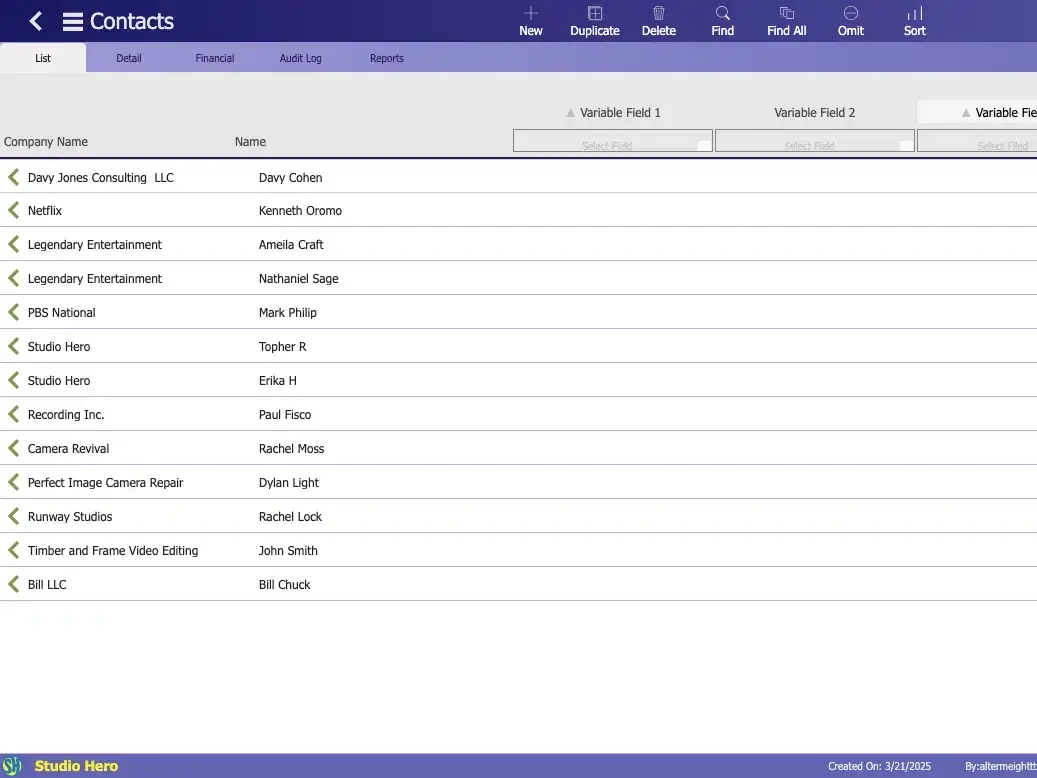Open Davy Jones Consulting LLC row arrow
The image size is (1037, 778).
pos(13,177)
